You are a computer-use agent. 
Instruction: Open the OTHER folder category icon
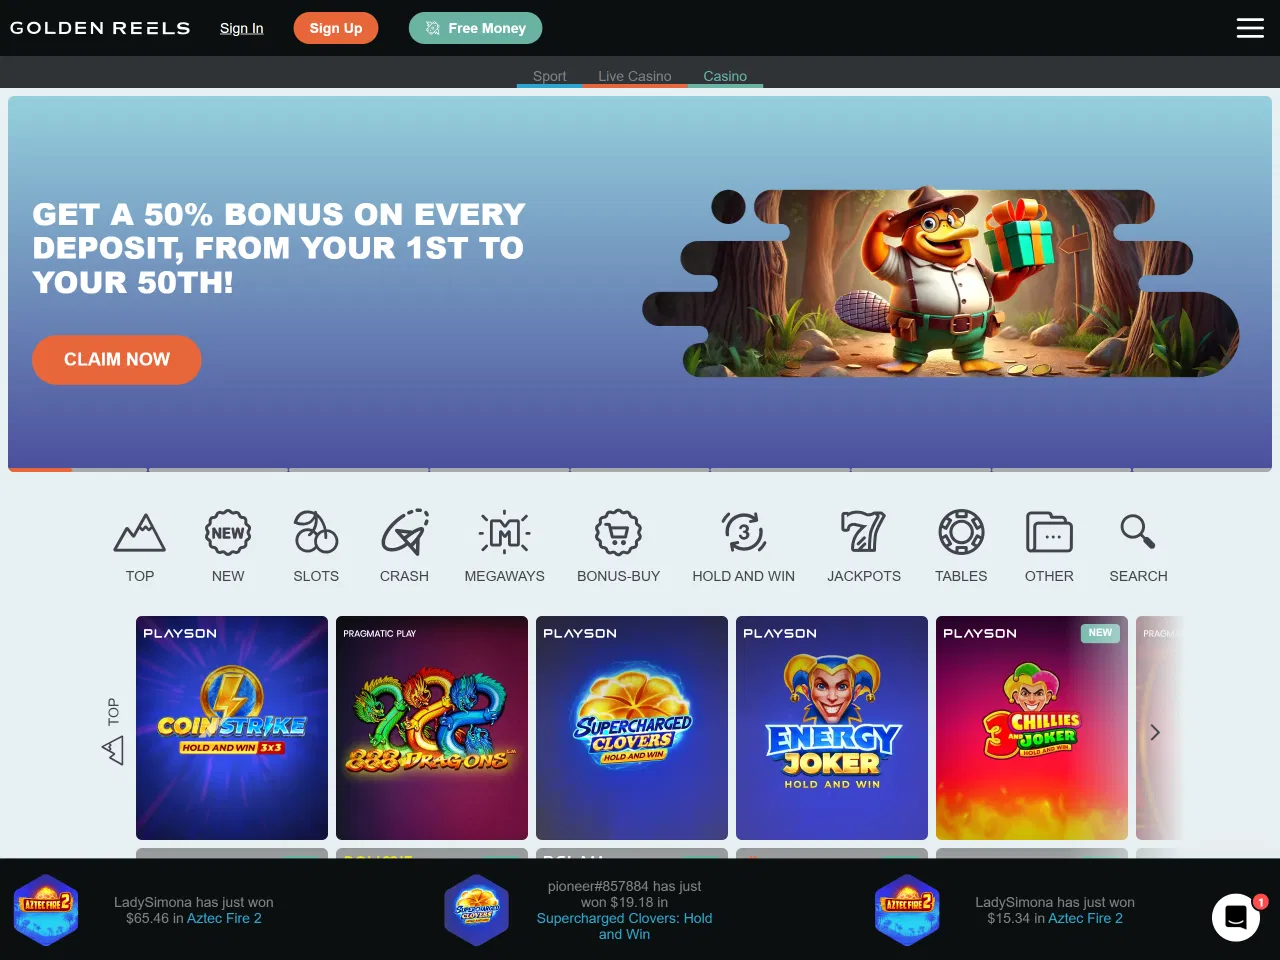[x=1049, y=533]
